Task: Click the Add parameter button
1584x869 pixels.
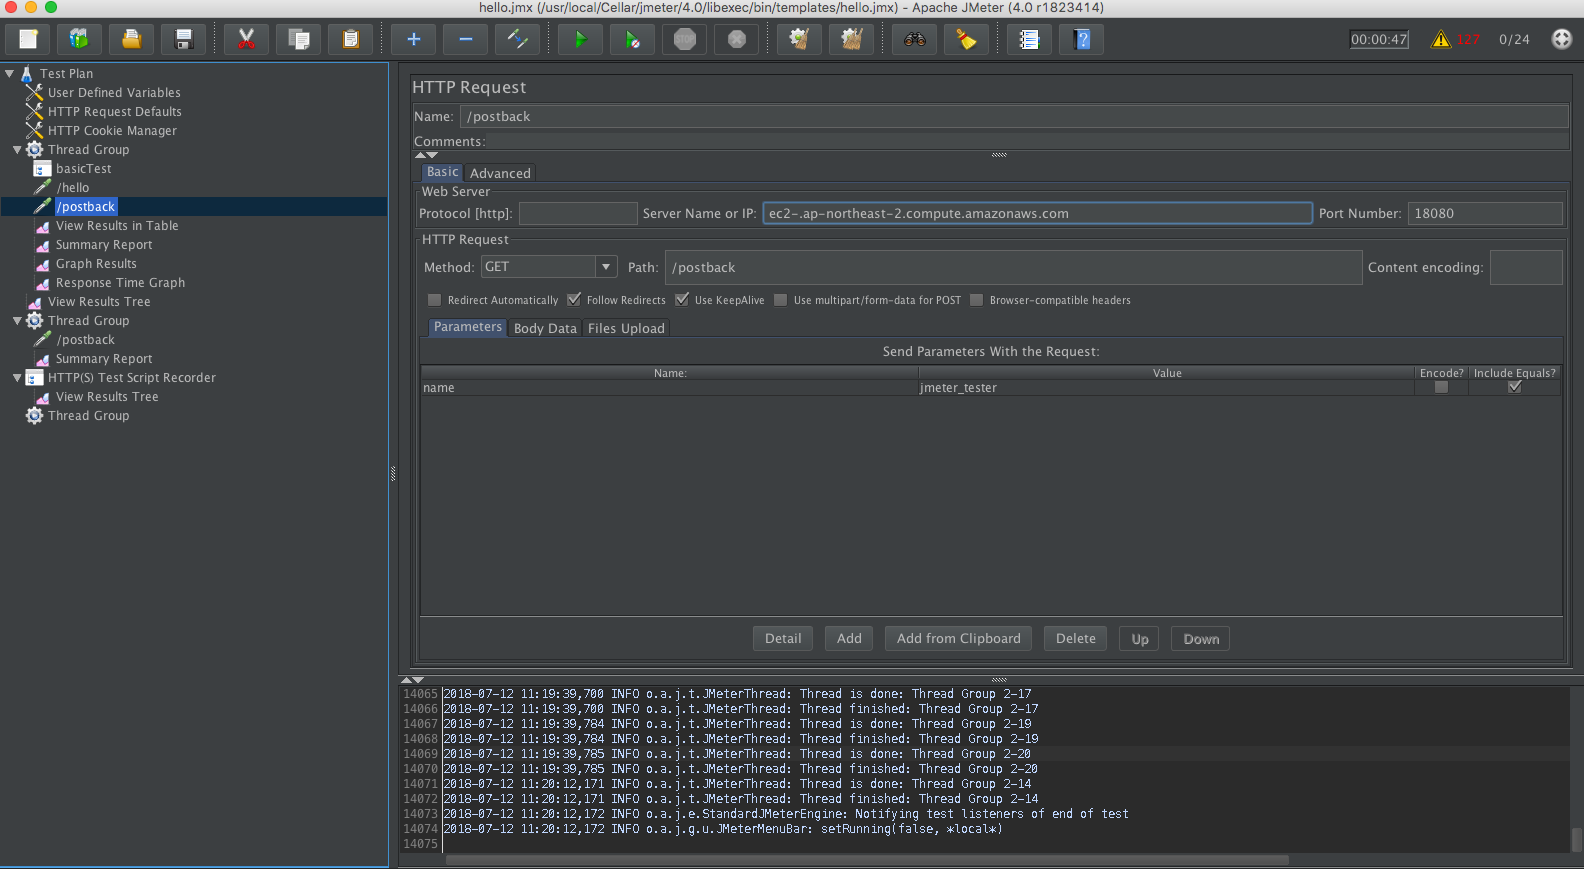Action: [x=849, y=639]
